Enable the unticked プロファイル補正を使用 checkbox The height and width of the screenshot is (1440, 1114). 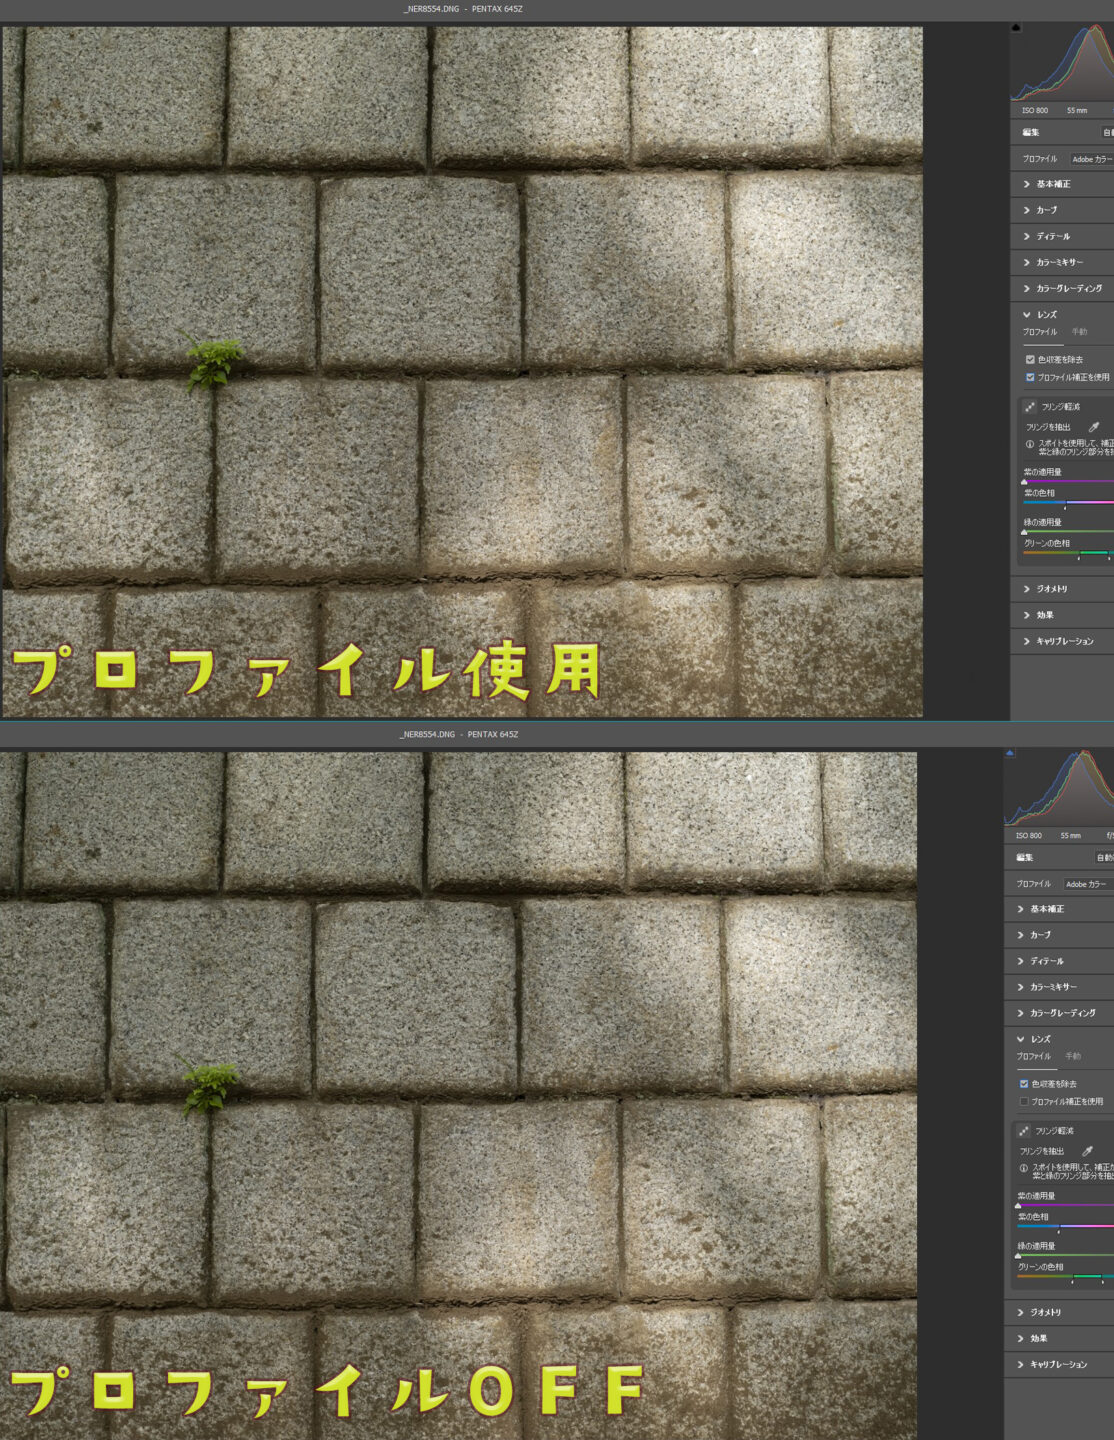tap(1024, 1101)
